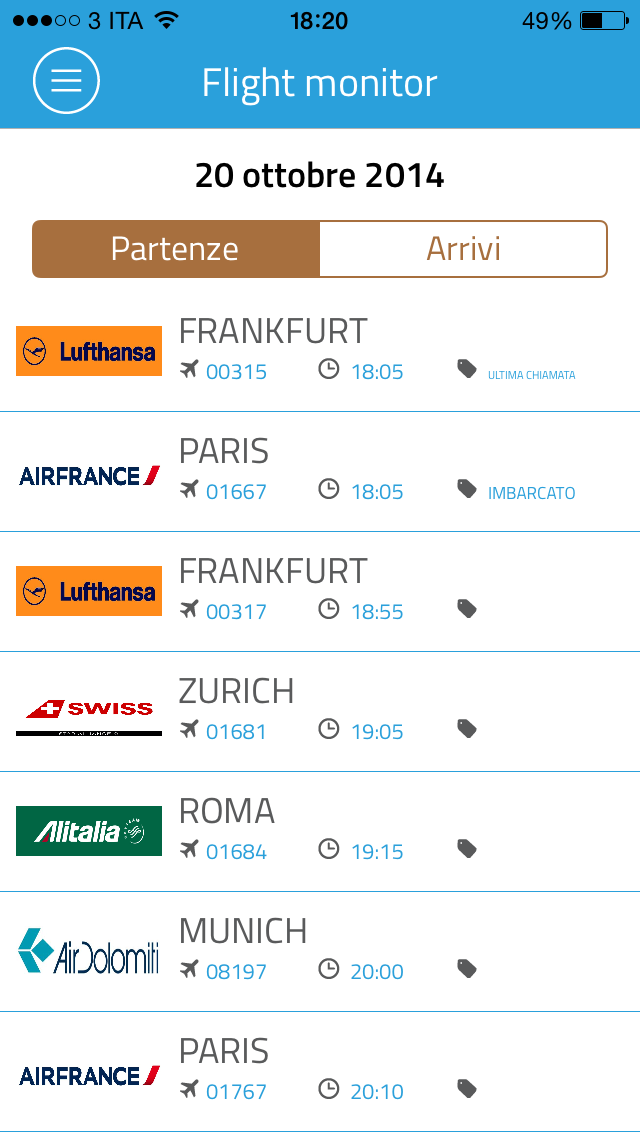This screenshot has height=1136, width=640.
Task: Open the hamburger navigation menu
Action: coord(66,81)
